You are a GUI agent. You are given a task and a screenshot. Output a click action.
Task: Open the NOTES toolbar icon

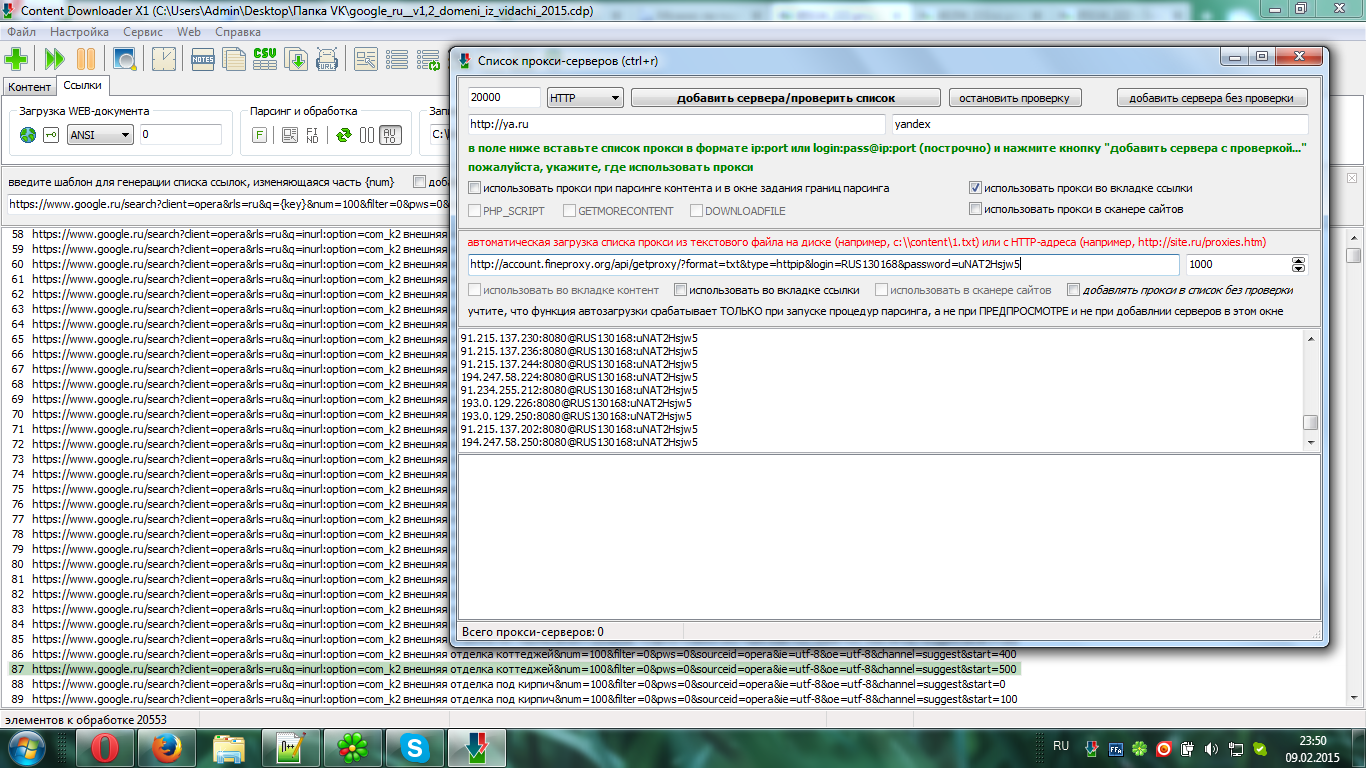(203, 59)
